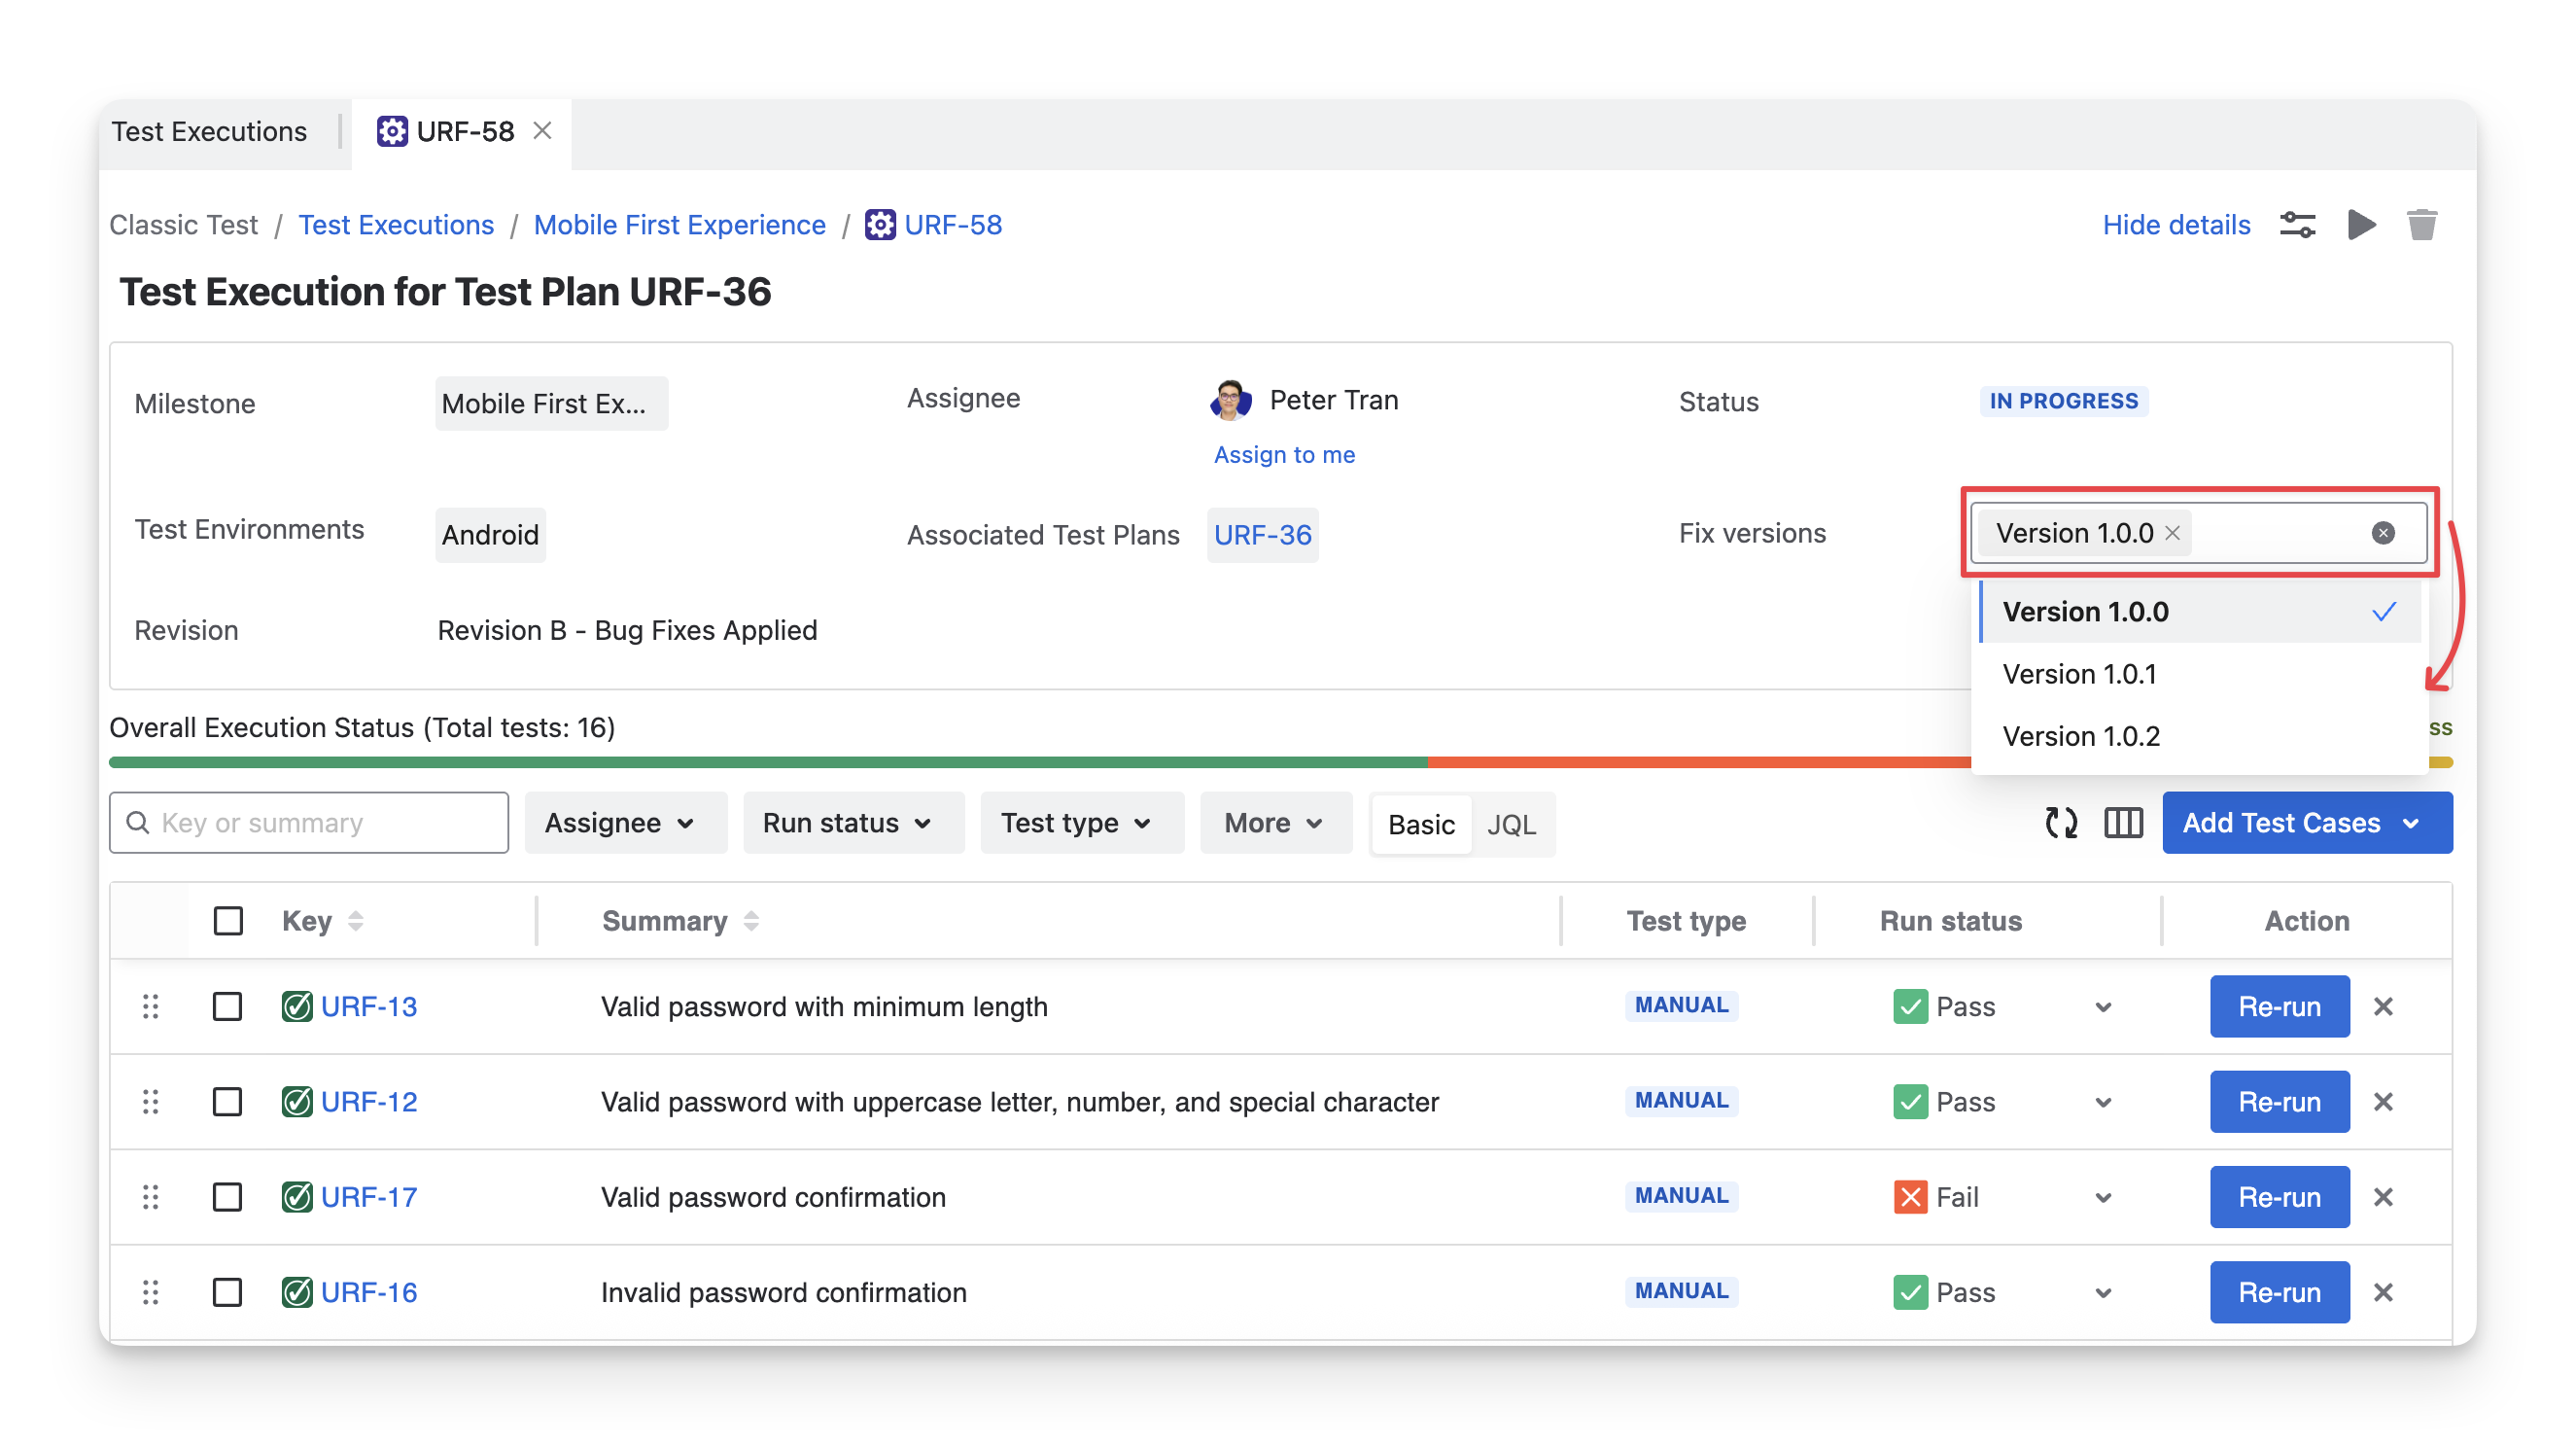Screen dimensions: 2576x1445
Task: Switch to the Test Executions tab
Action: pyautogui.click(x=210, y=132)
